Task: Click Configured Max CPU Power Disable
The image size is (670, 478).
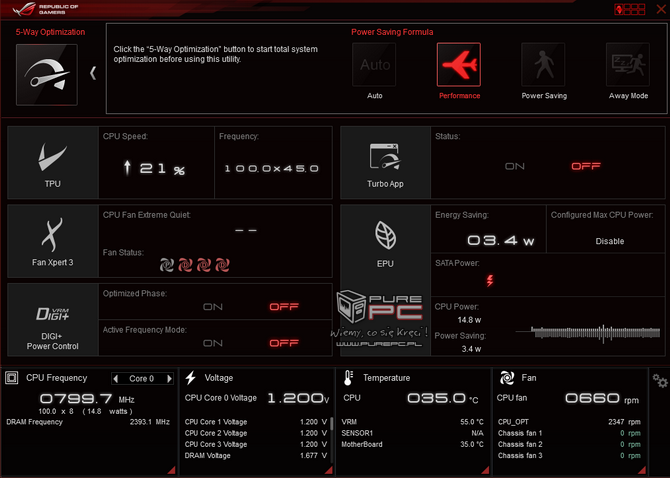Action: 610,241
